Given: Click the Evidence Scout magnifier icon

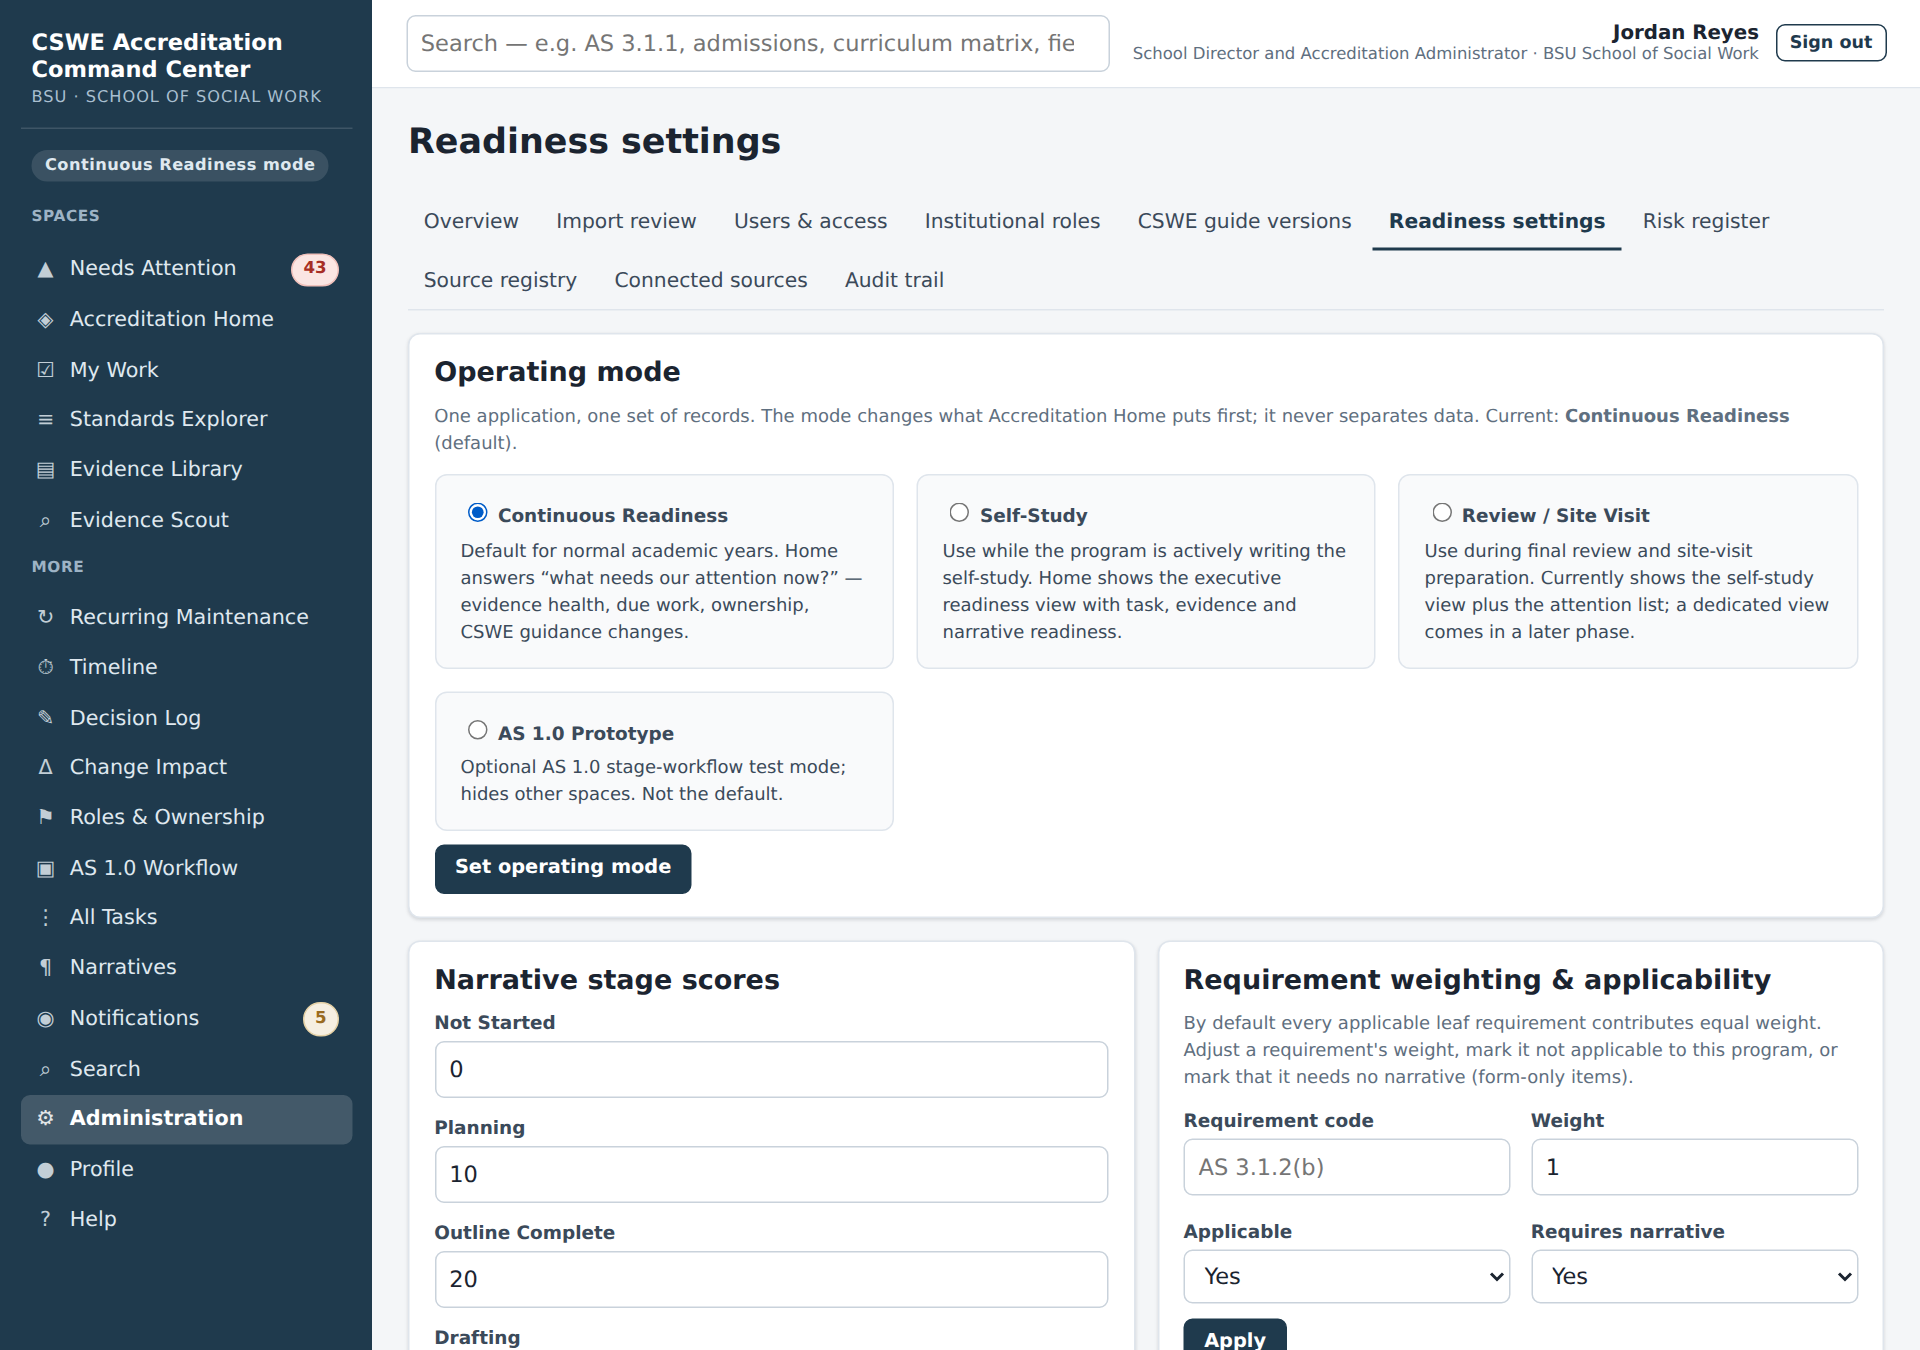Looking at the screenshot, I should pyautogui.click(x=45, y=521).
